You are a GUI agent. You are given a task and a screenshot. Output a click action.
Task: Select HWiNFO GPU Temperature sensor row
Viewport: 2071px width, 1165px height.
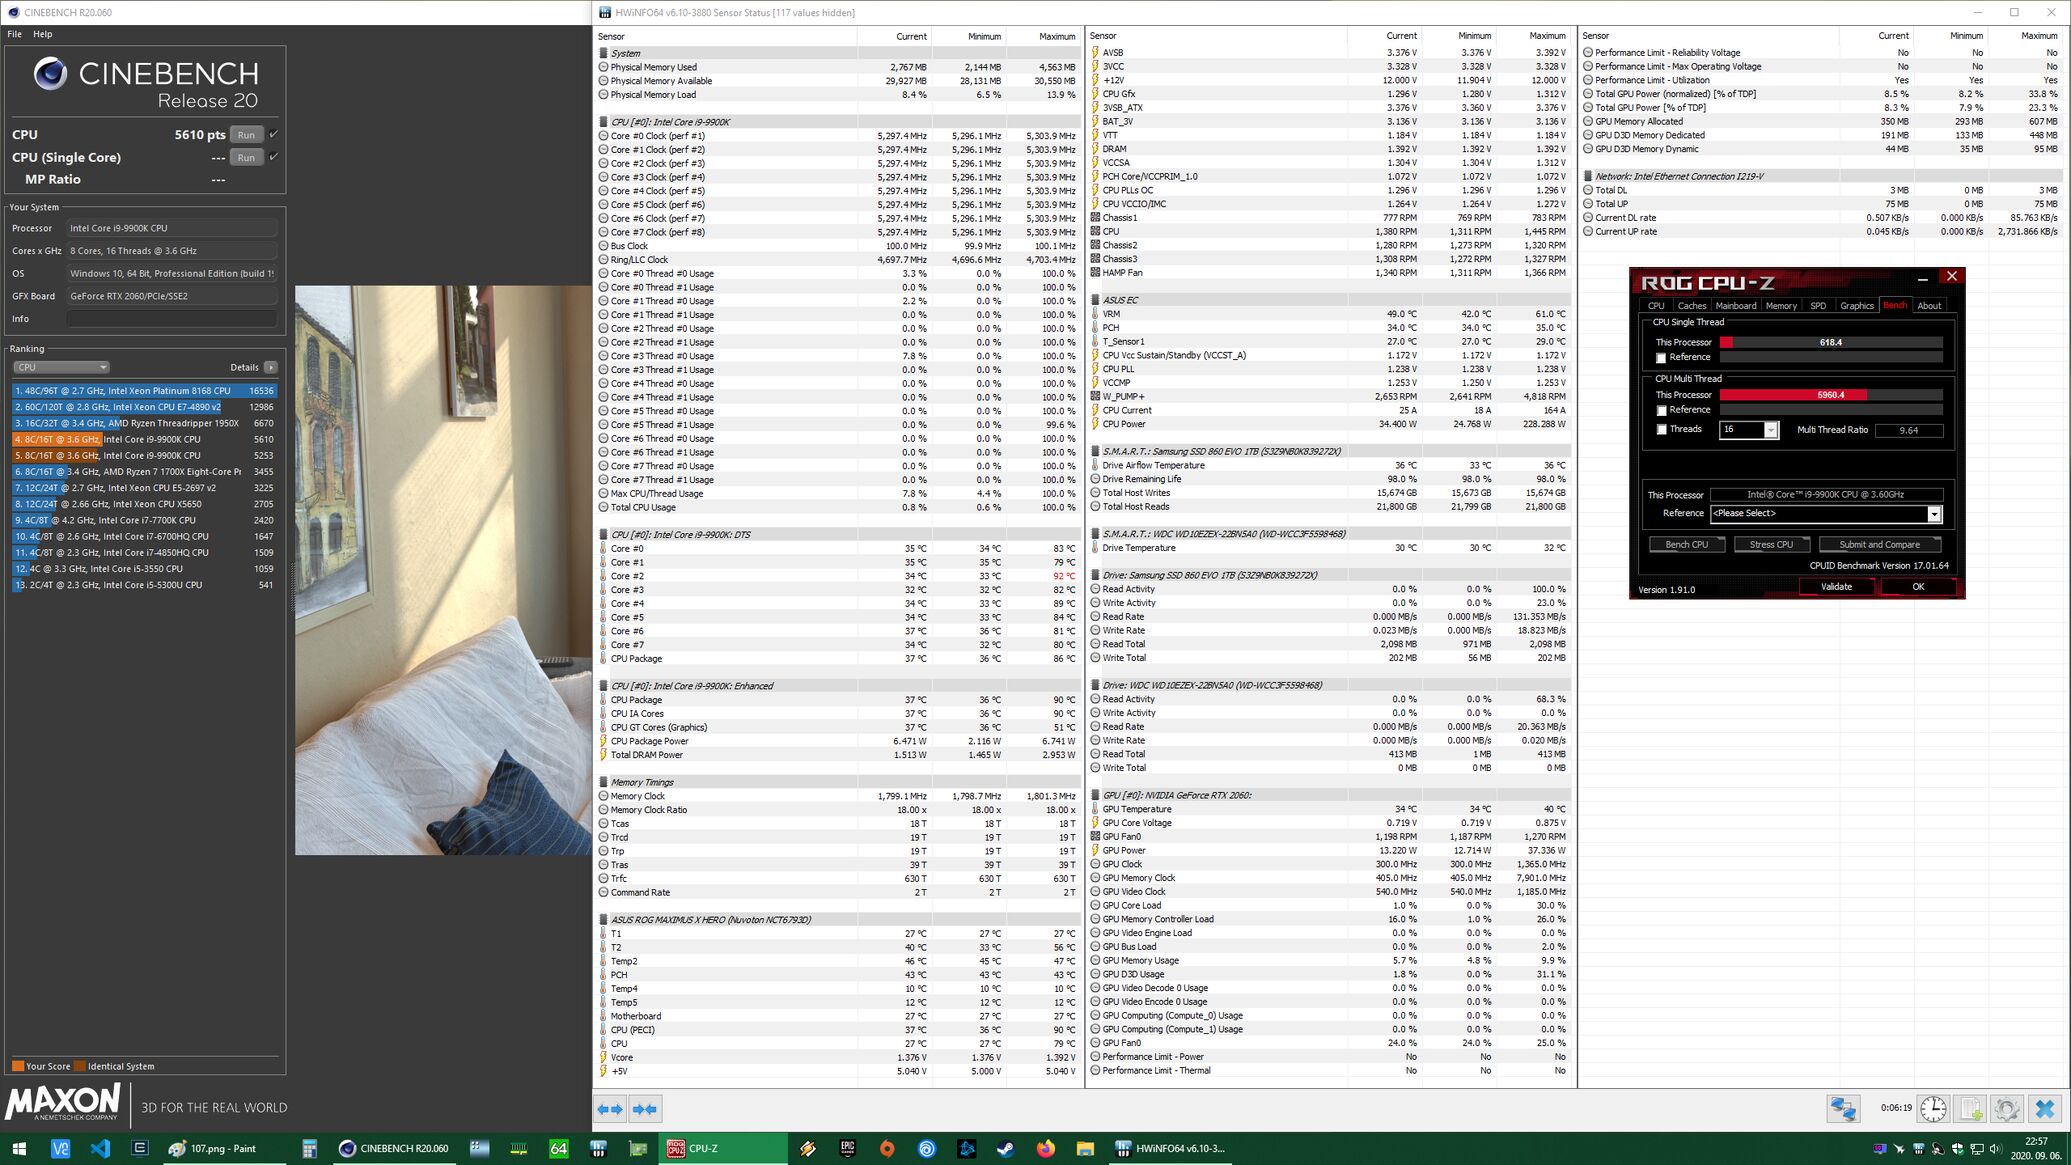point(1330,809)
